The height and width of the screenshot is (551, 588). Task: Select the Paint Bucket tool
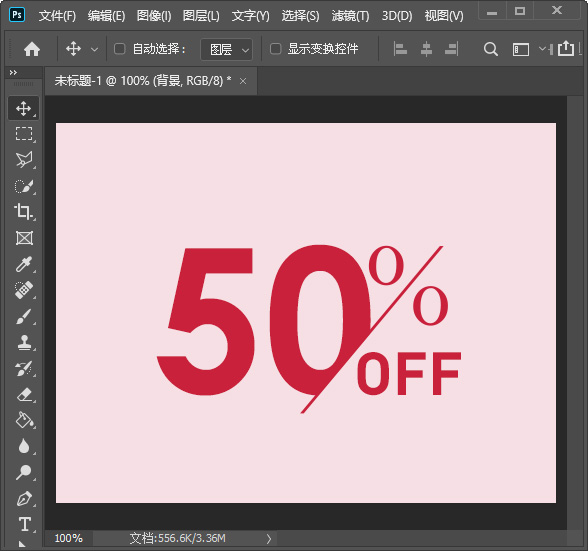24,420
